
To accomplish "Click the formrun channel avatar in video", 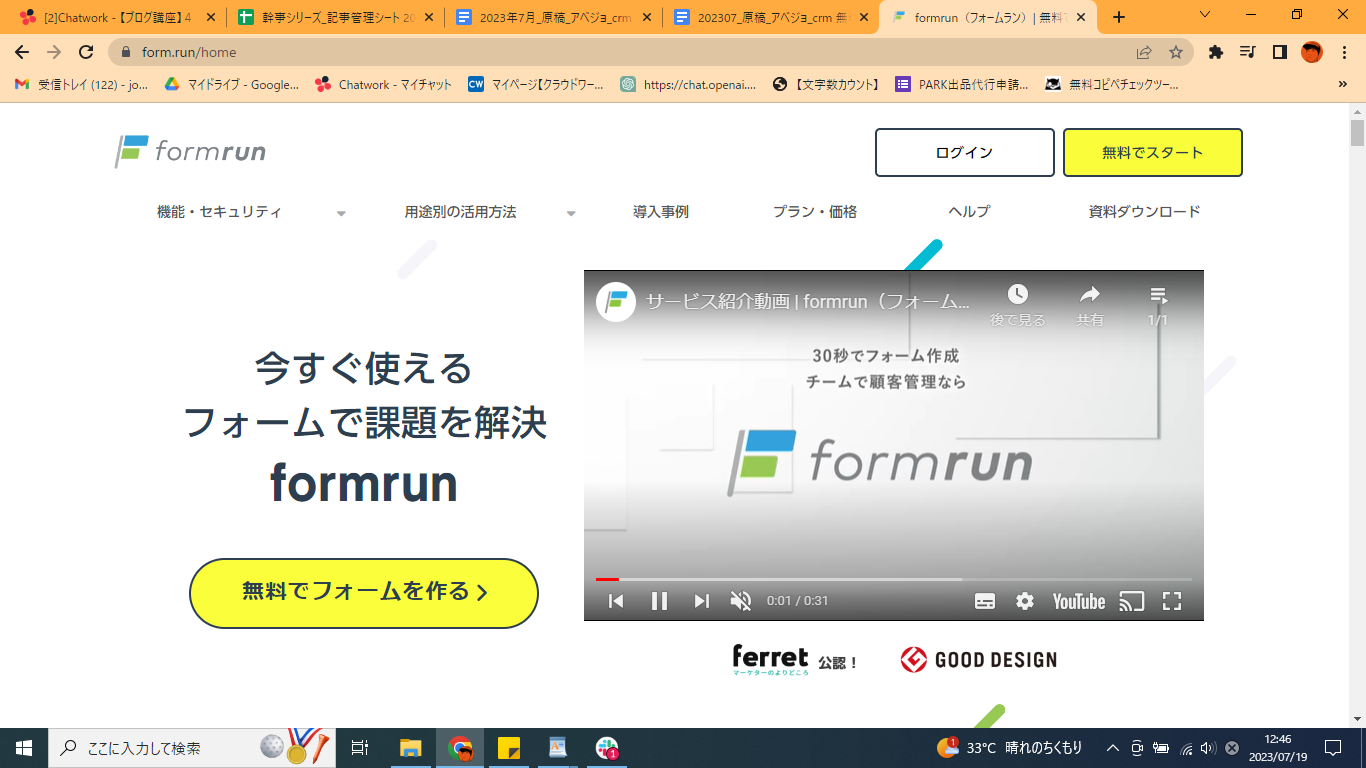I will (x=616, y=301).
